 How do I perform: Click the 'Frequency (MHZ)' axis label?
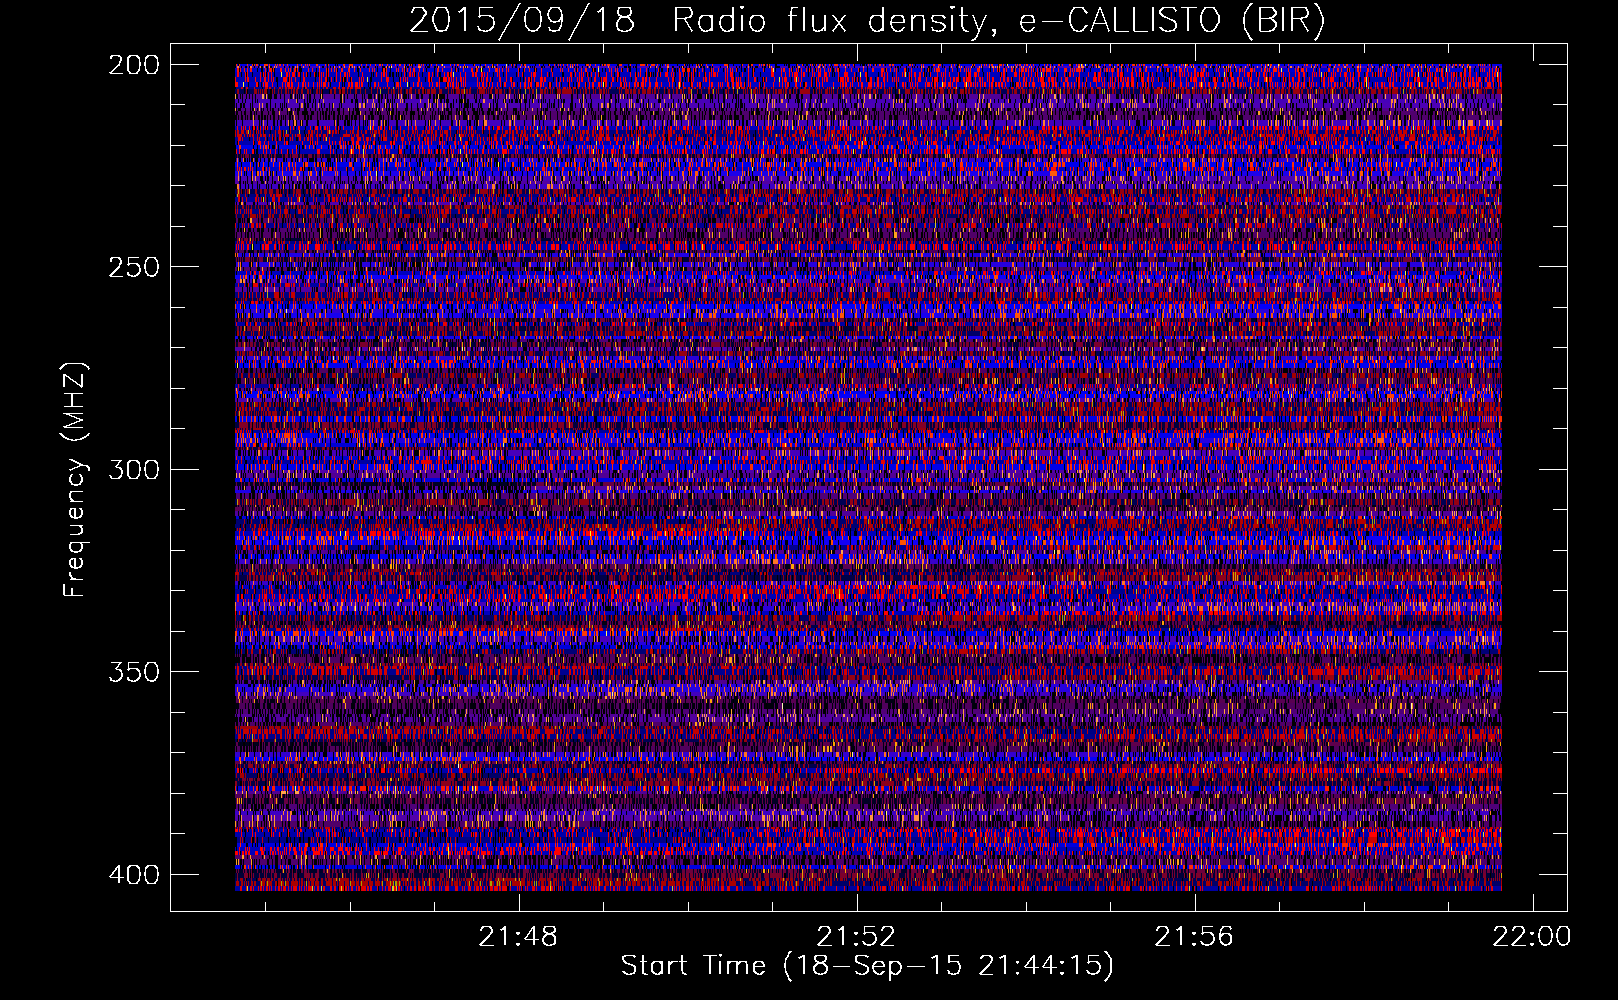pos(75,479)
